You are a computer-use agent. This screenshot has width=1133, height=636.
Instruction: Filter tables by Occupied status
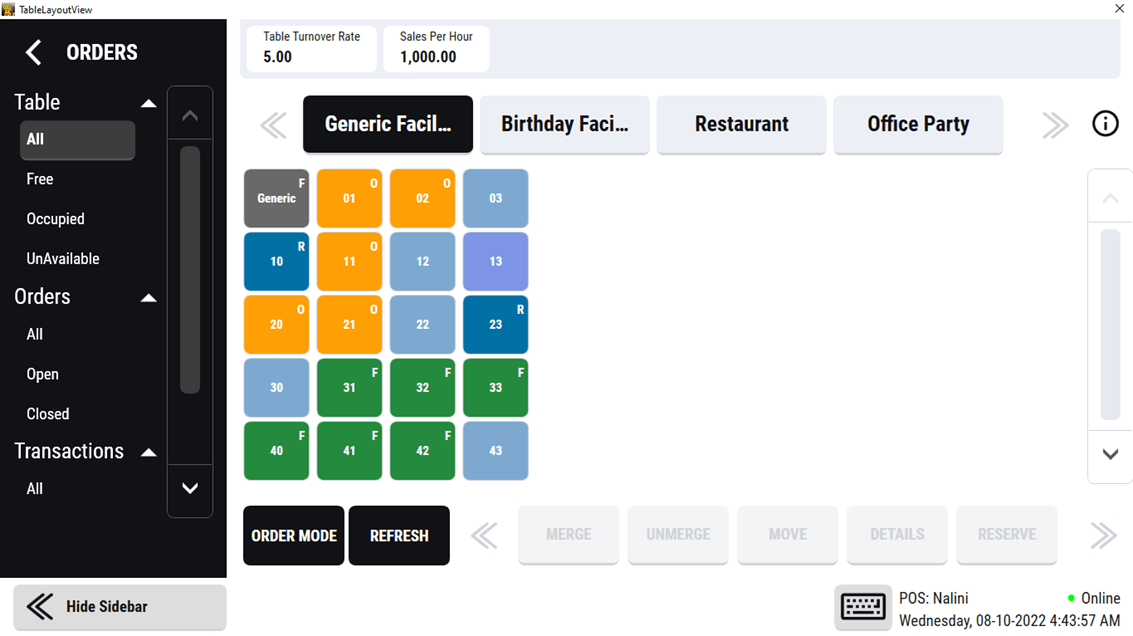pyautogui.click(x=55, y=218)
